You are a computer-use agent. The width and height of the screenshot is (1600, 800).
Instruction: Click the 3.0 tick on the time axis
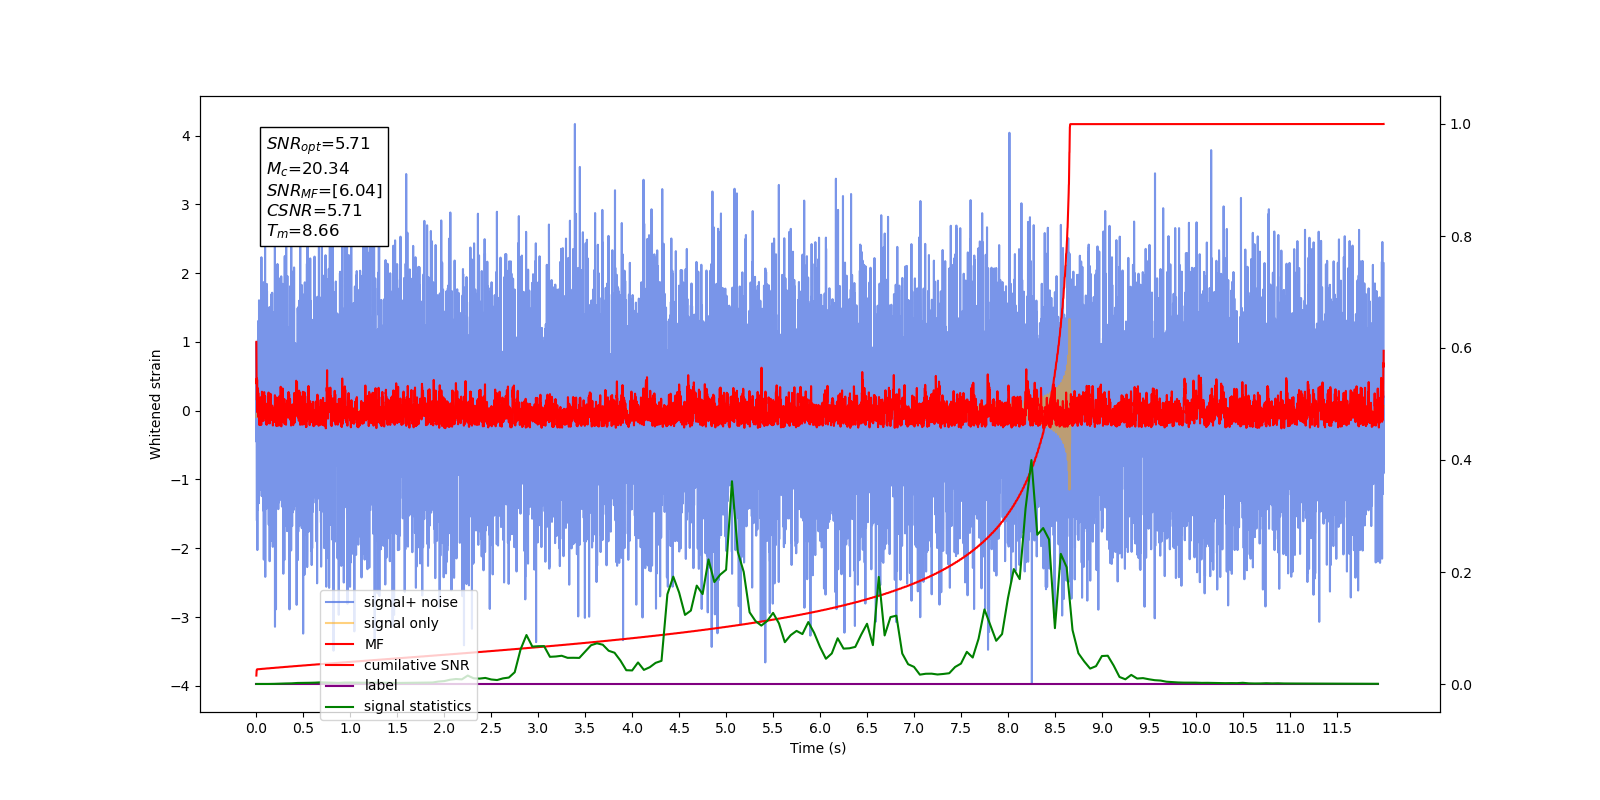[538, 728]
